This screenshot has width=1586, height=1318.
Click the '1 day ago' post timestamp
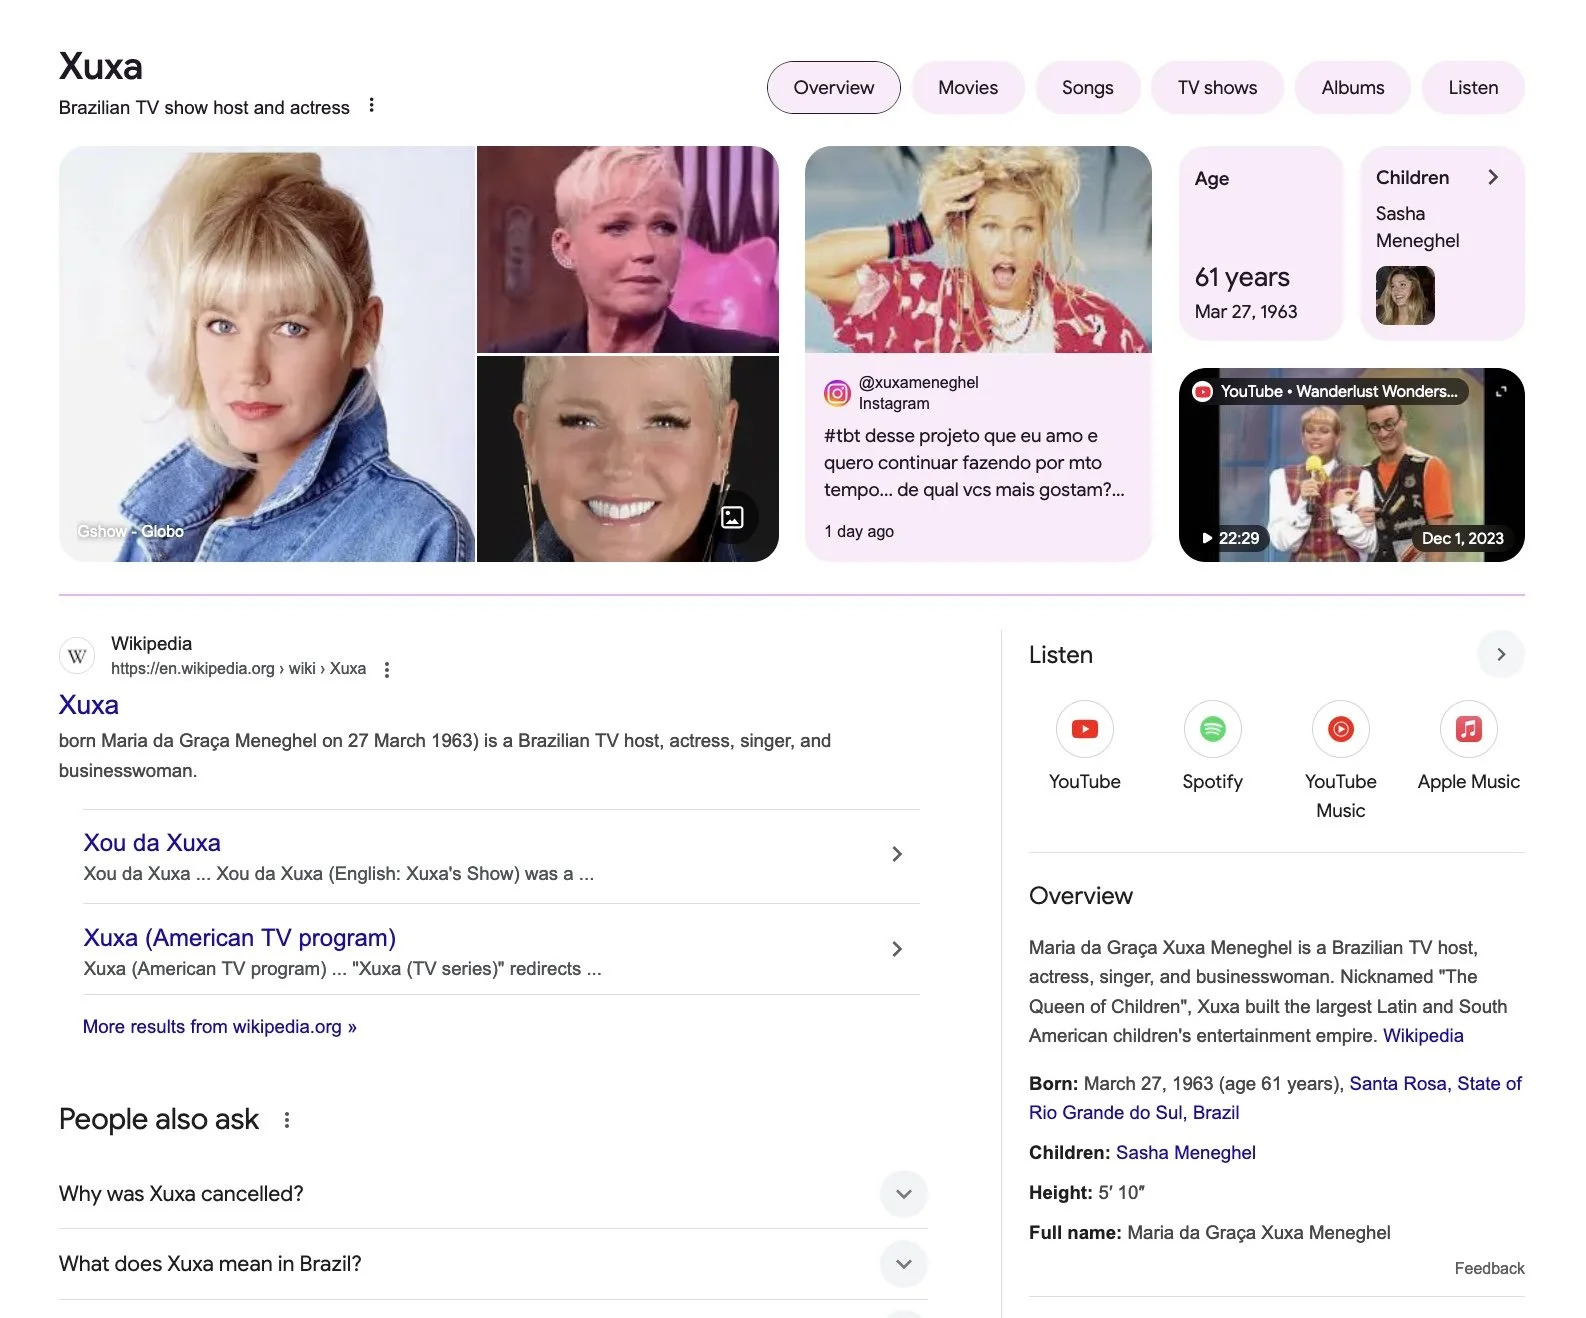(x=859, y=531)
